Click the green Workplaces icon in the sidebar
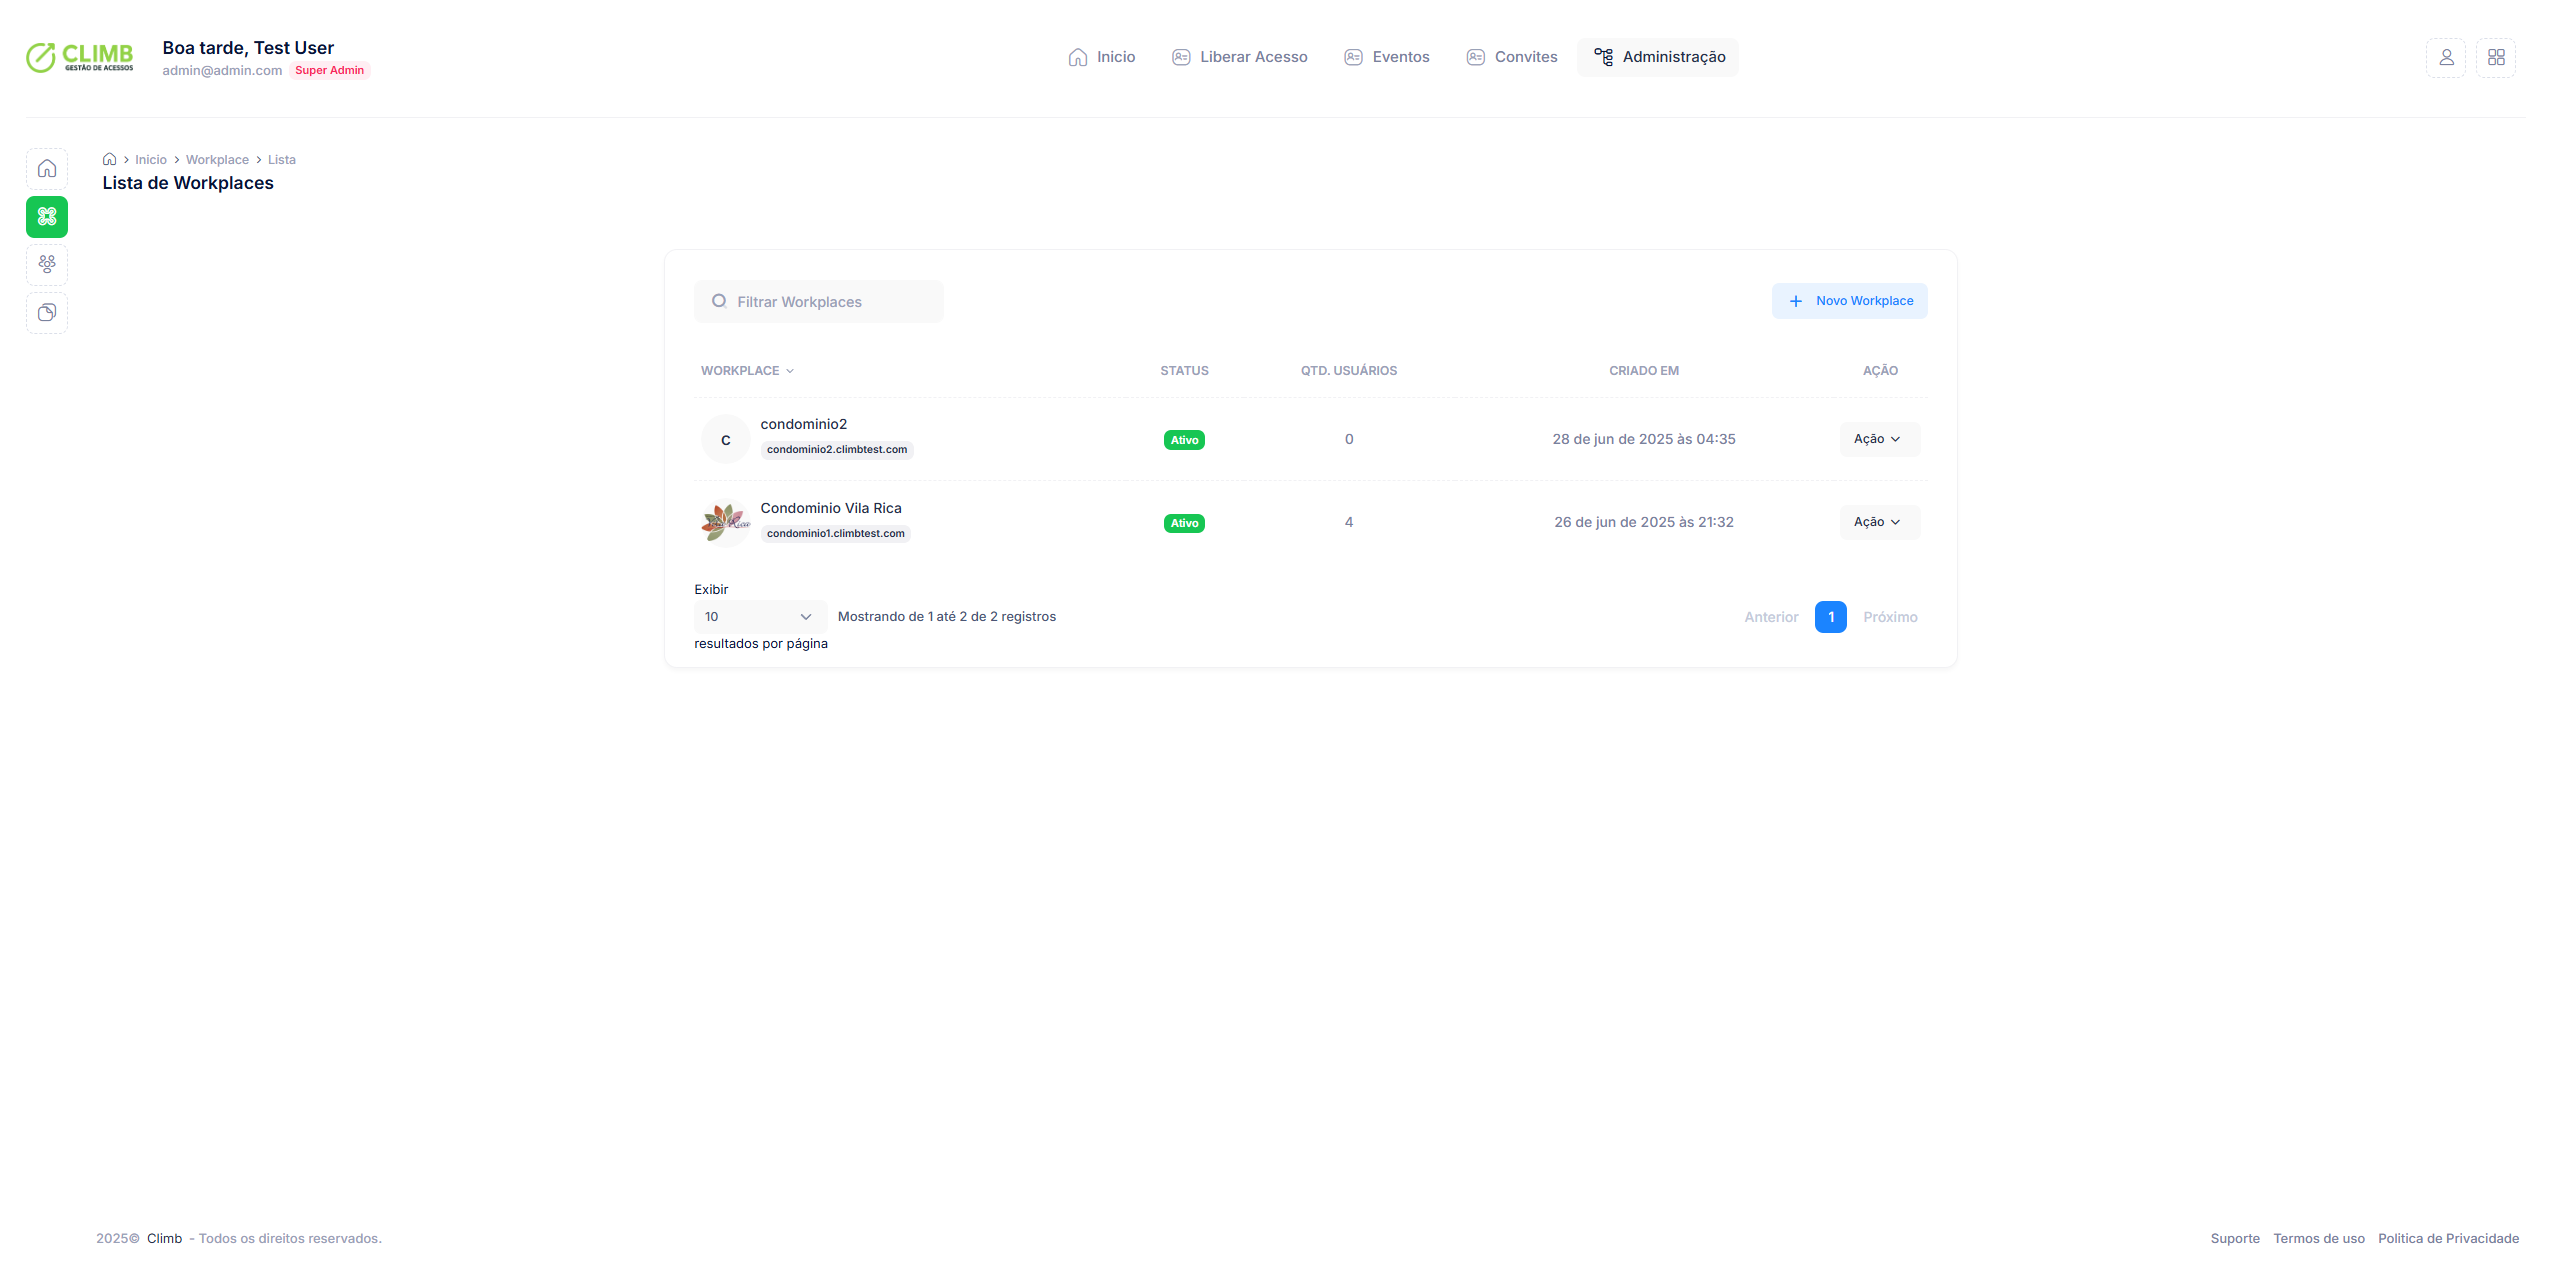 pyautogui.click(x=46, y=216)
